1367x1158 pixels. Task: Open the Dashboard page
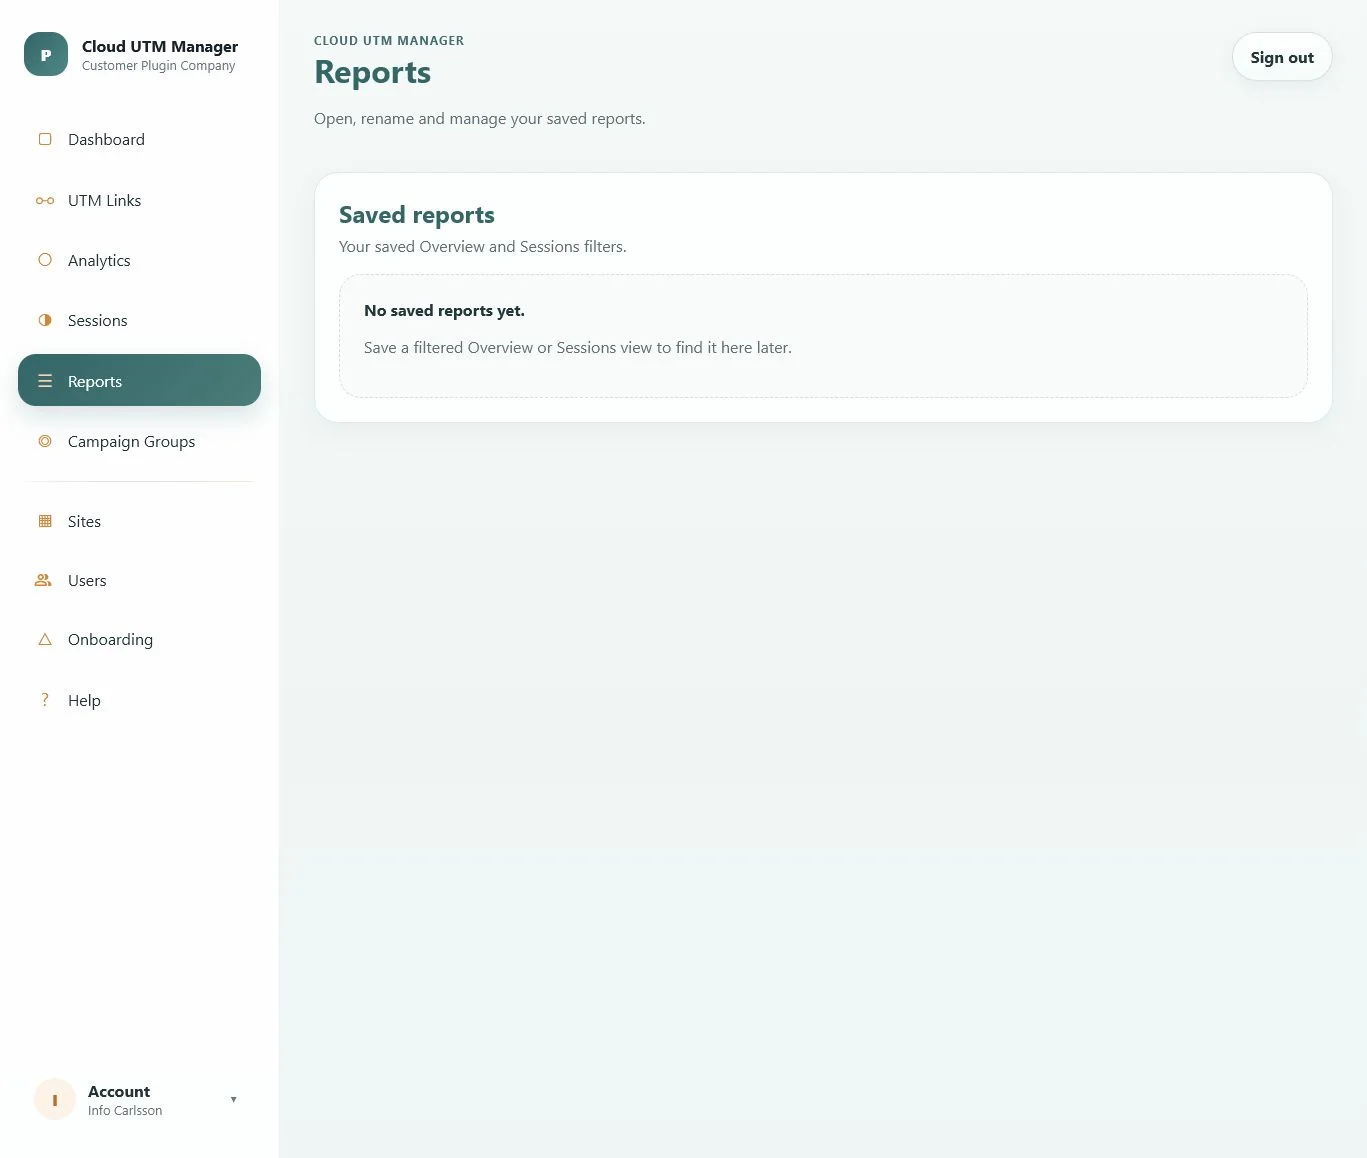(x=139, y=139)
